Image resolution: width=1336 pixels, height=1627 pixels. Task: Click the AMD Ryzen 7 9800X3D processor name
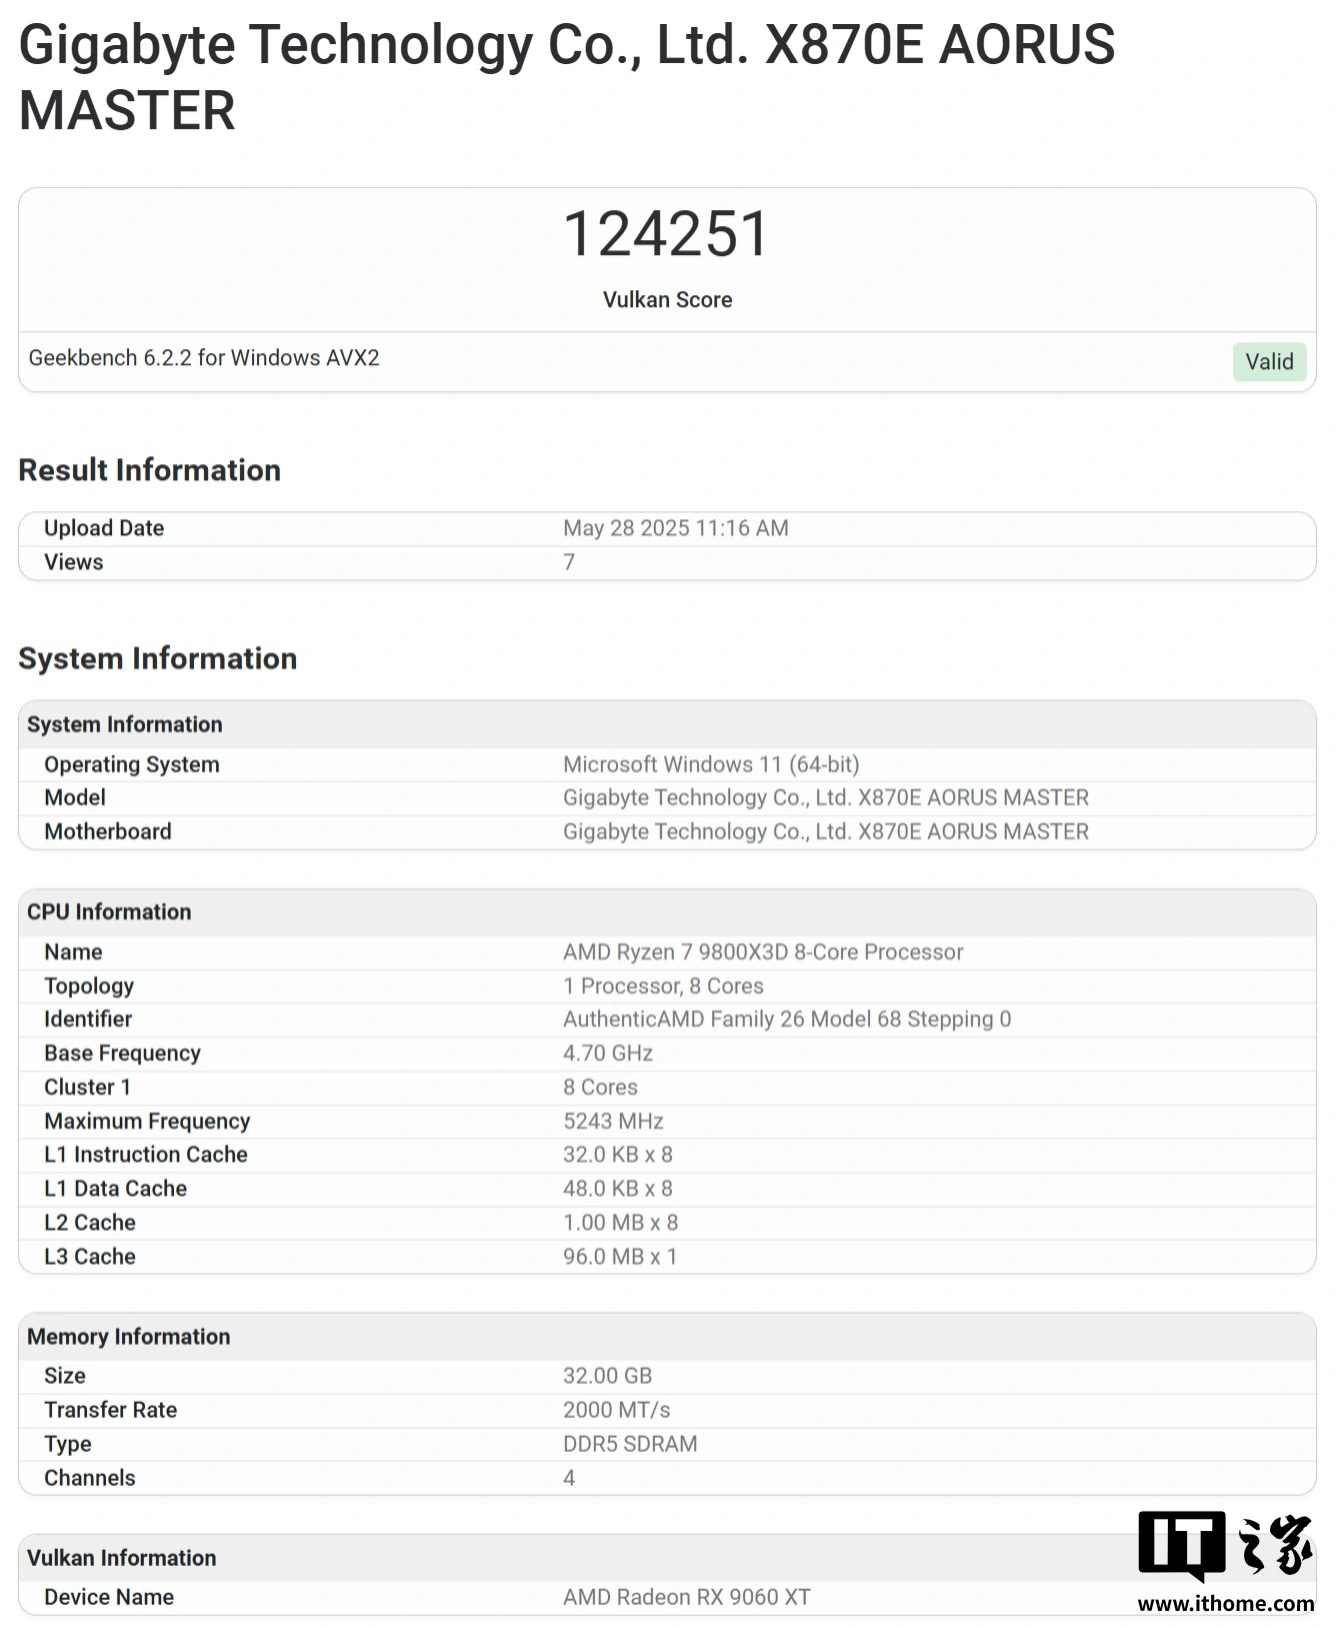pyautogui.click(x=763, y=952)
